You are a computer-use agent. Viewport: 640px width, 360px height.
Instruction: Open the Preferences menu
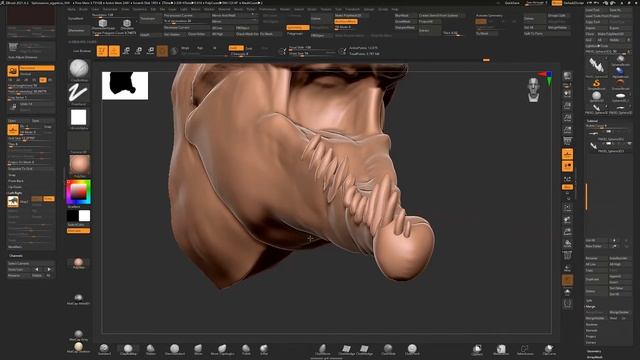pos(267,9)
